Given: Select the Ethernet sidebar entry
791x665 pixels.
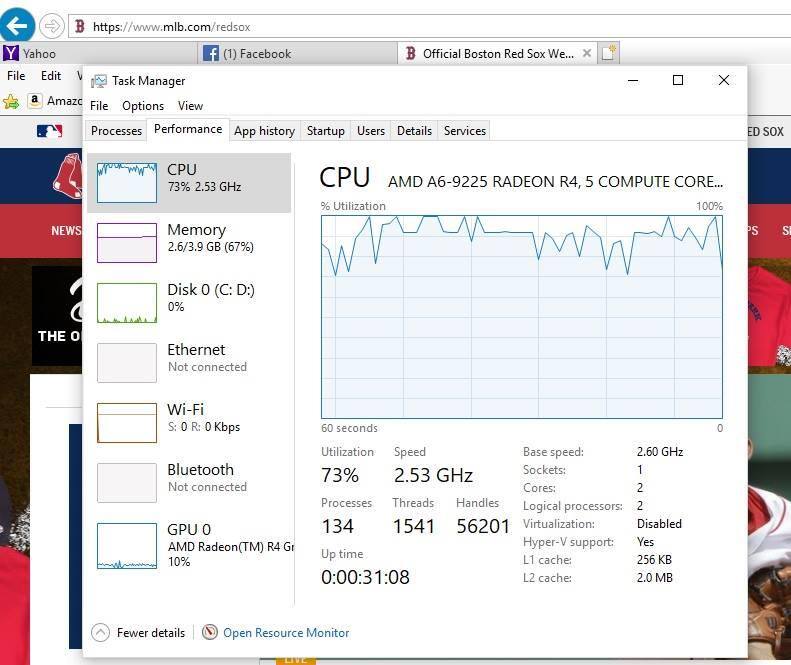Looking at the screenshot, I should [196, 358].
